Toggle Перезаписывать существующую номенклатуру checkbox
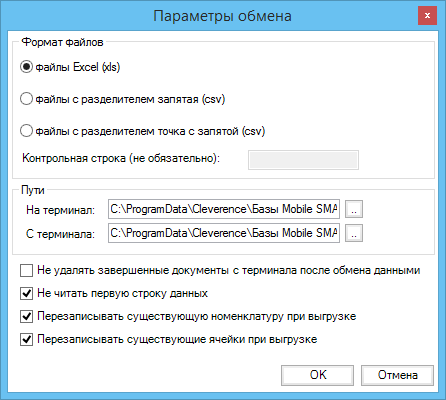This screenshot has height=400, width=446. click(x=26, y=317)
